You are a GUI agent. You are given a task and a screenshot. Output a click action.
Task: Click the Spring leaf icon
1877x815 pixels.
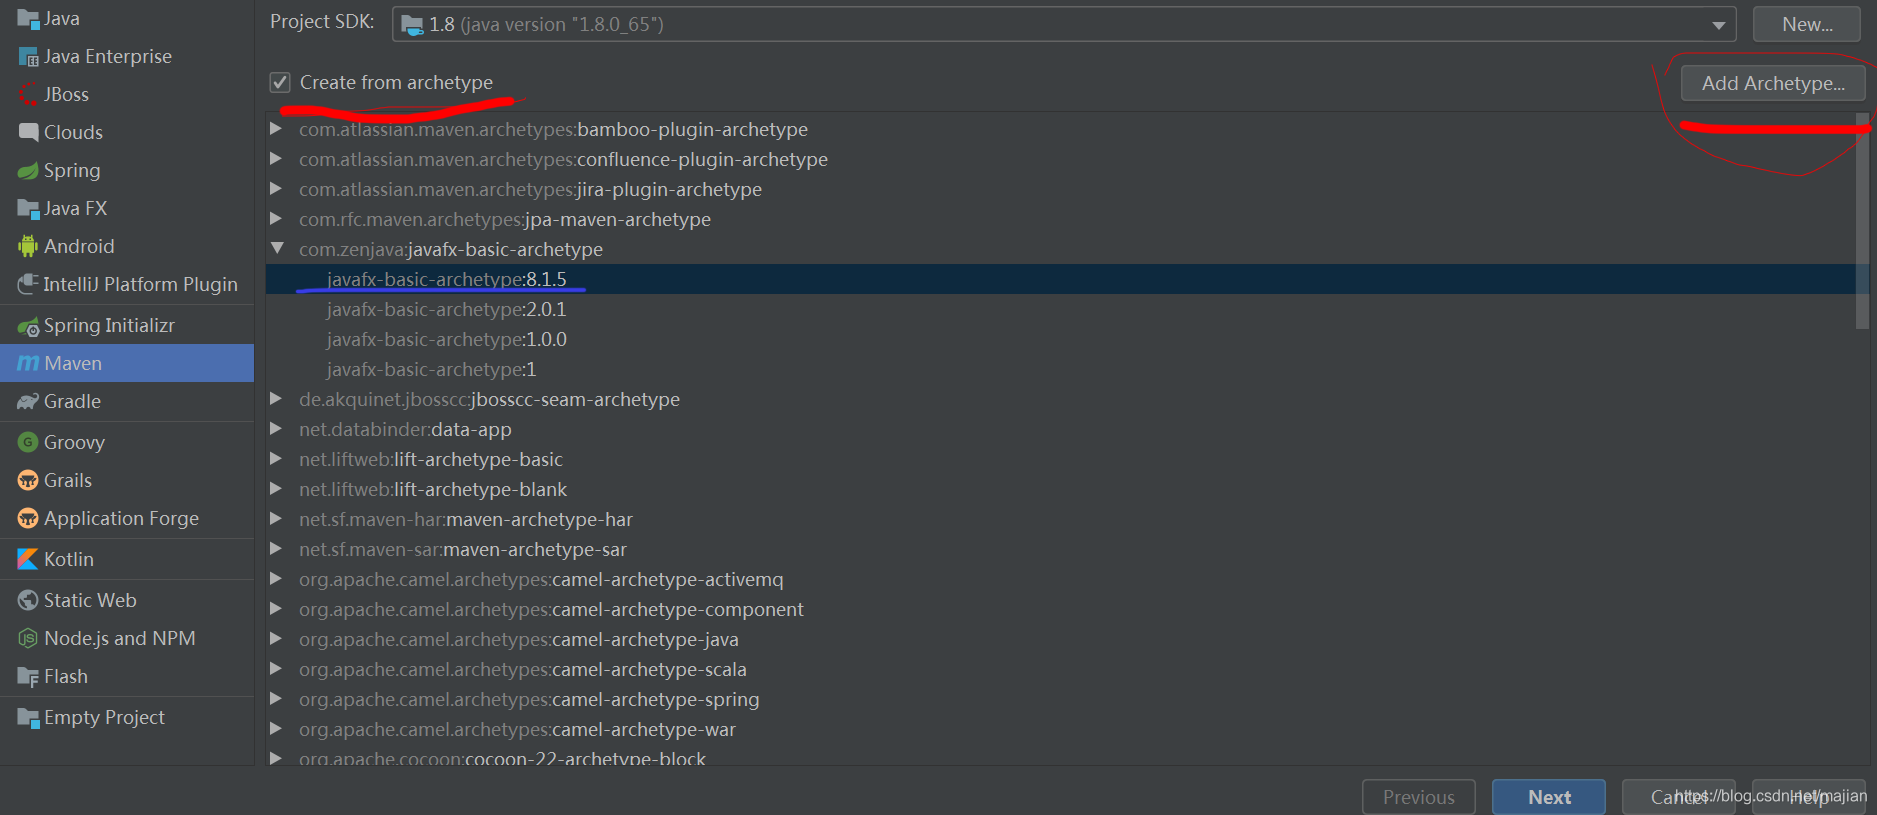[x=28, y=171]
